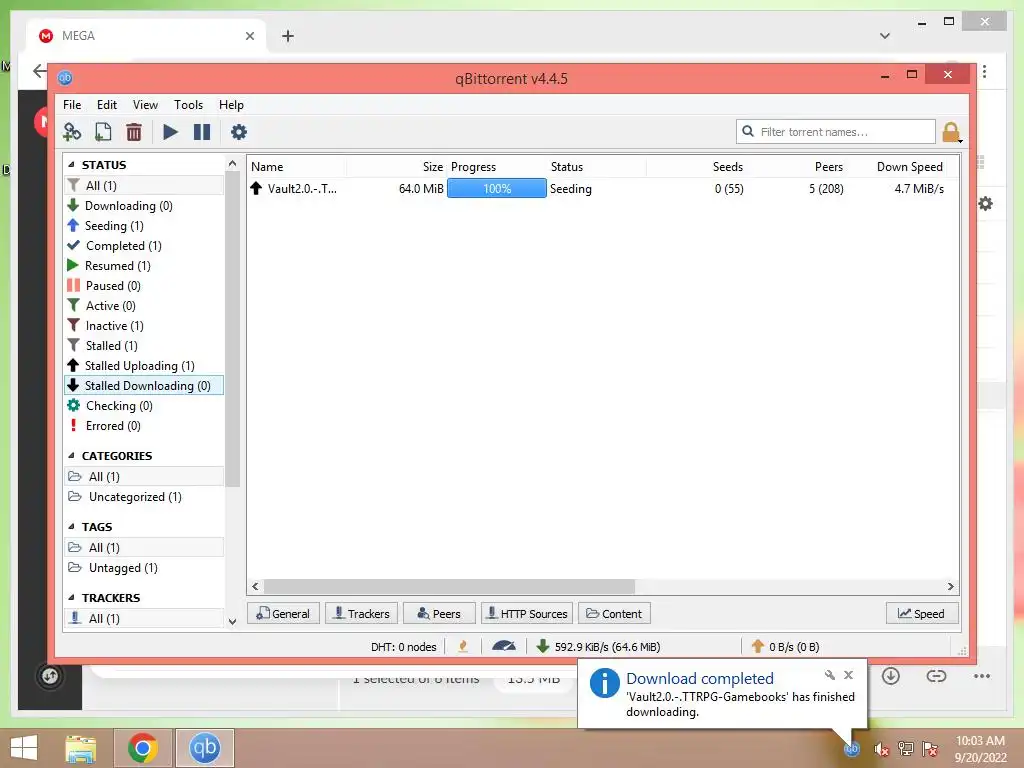Select the Paused (0) filter

pos(144,285)
